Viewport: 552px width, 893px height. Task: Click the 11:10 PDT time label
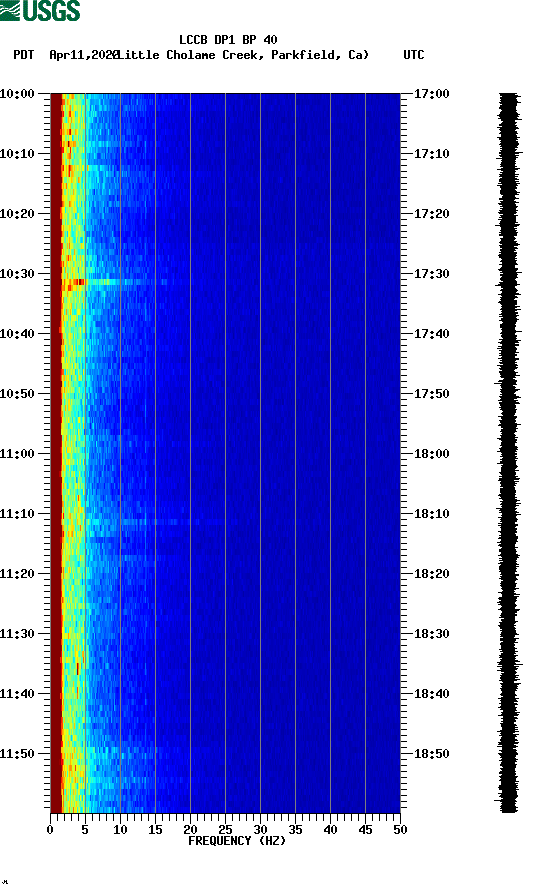(x=17, y=513)
